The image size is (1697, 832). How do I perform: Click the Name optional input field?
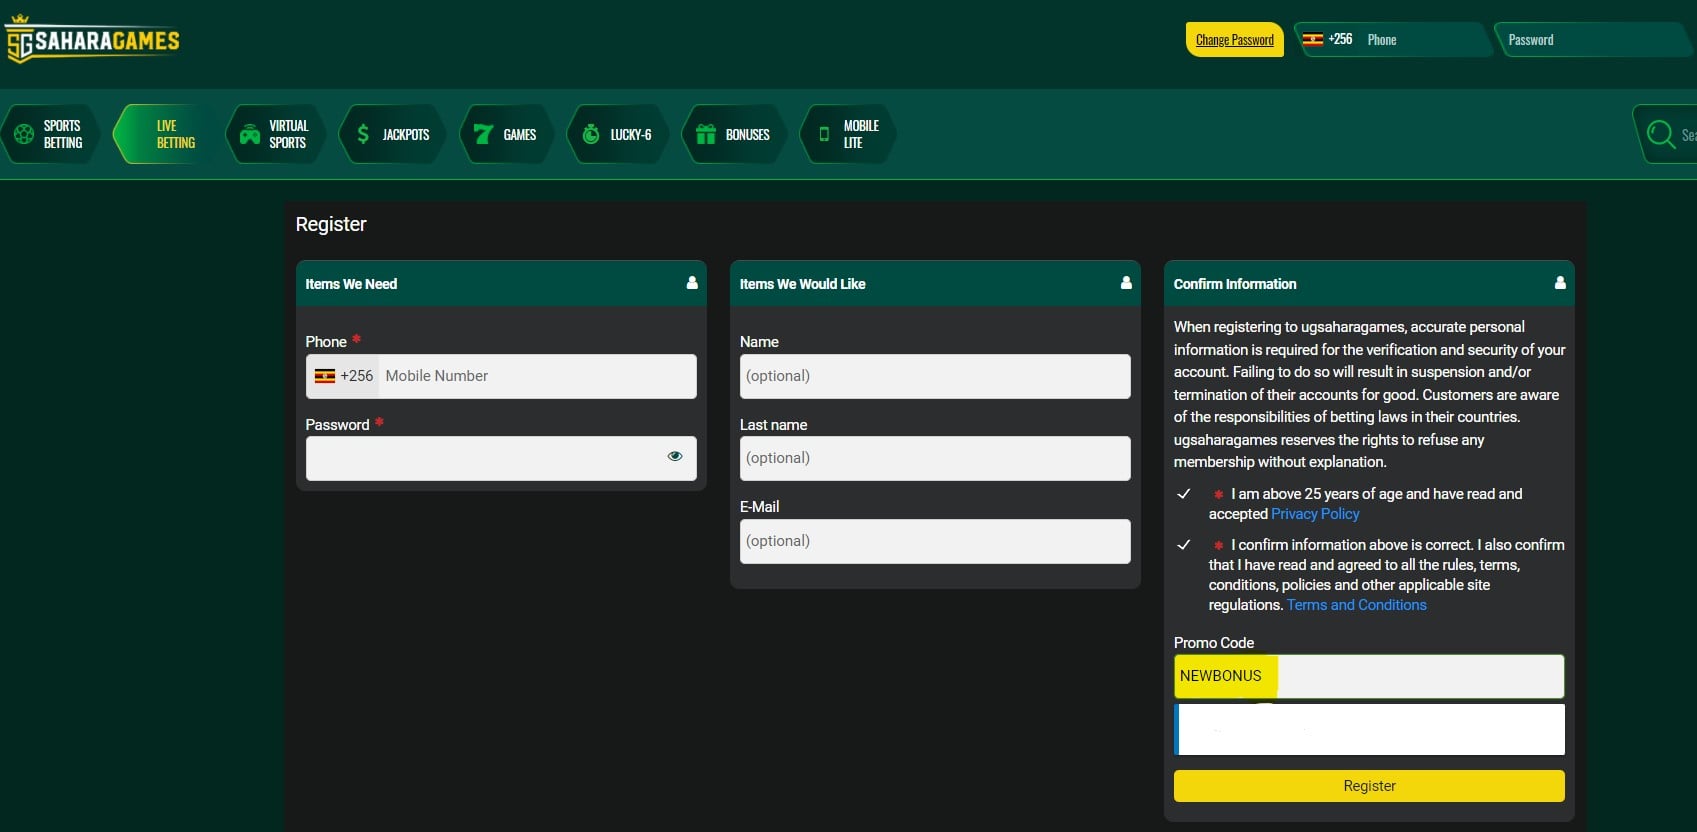[x=935, y=376]
